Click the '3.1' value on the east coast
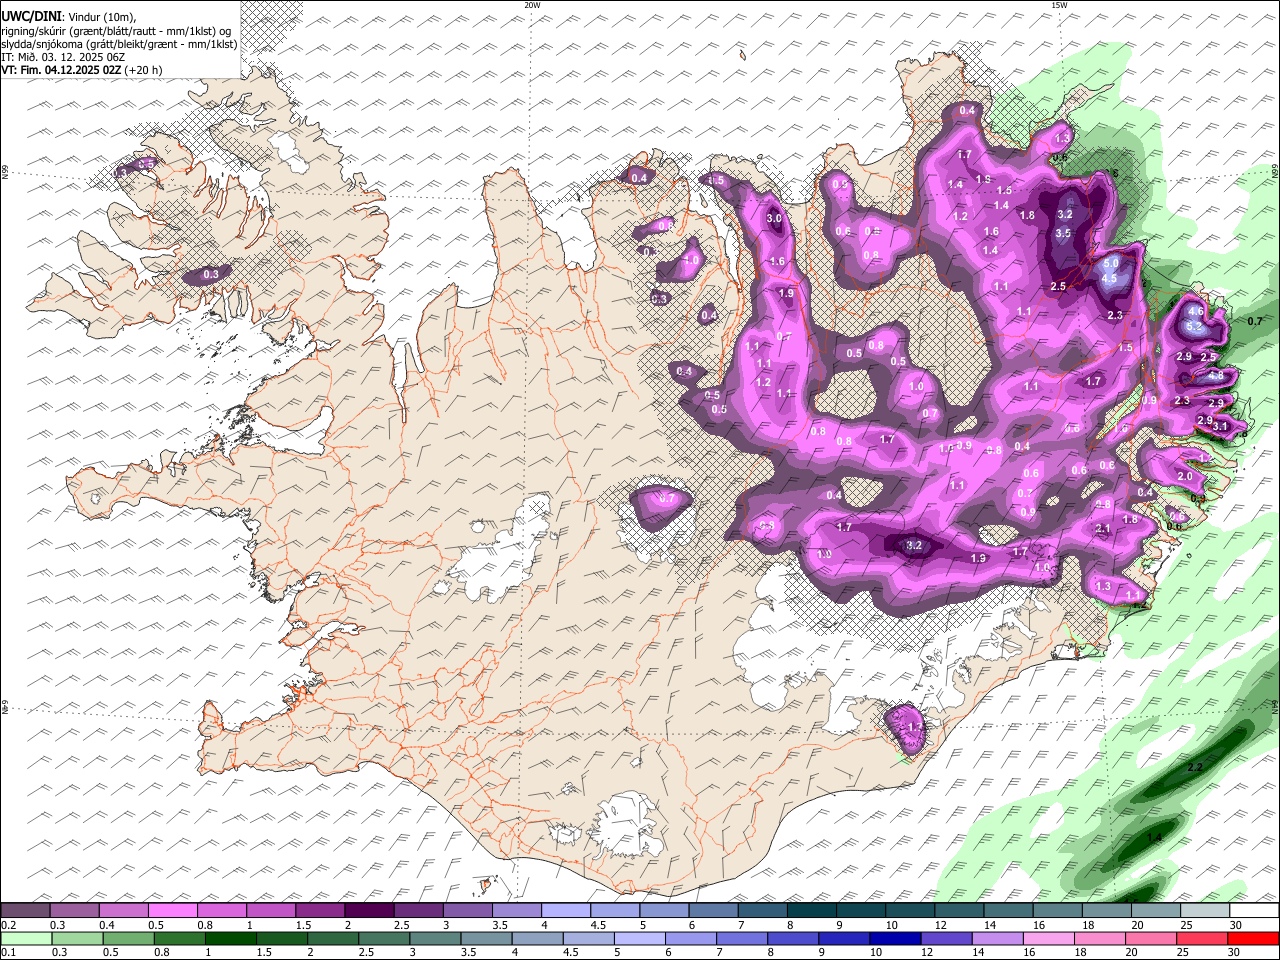This screenshot has height=960, width=1280. point(1220,426)
